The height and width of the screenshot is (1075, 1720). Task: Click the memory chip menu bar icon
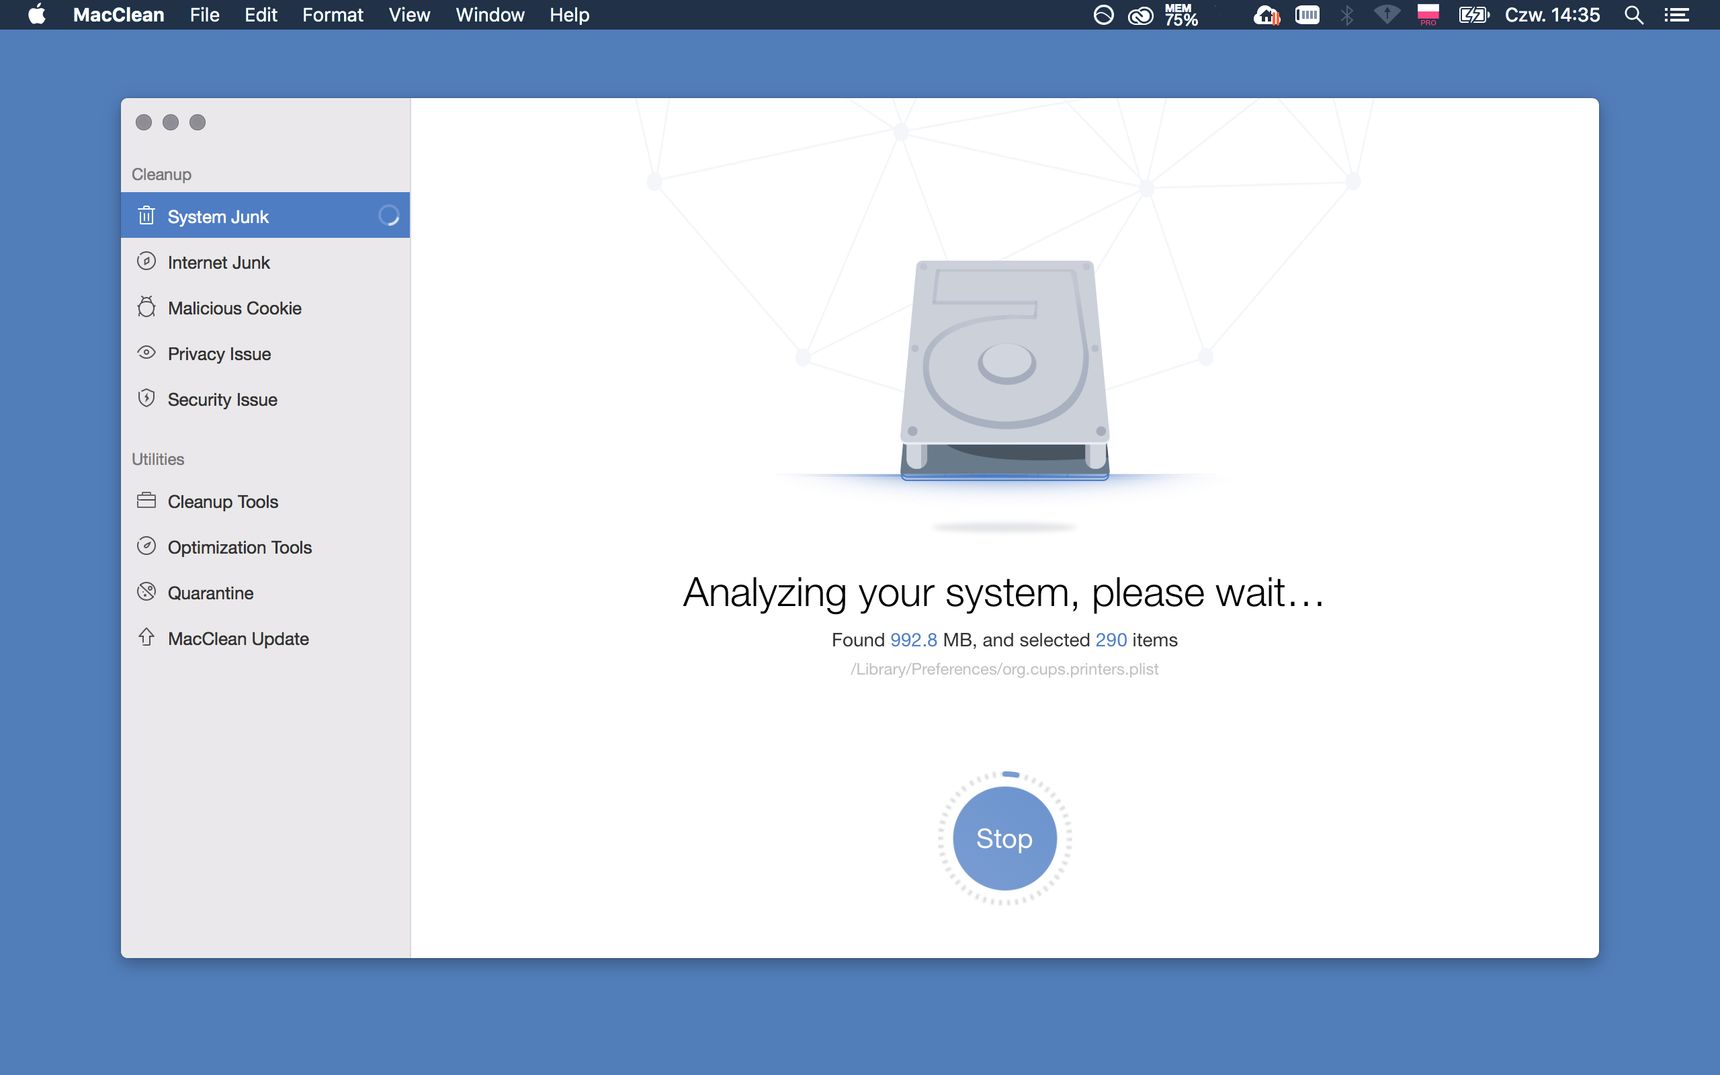[x=1307, y=14]
